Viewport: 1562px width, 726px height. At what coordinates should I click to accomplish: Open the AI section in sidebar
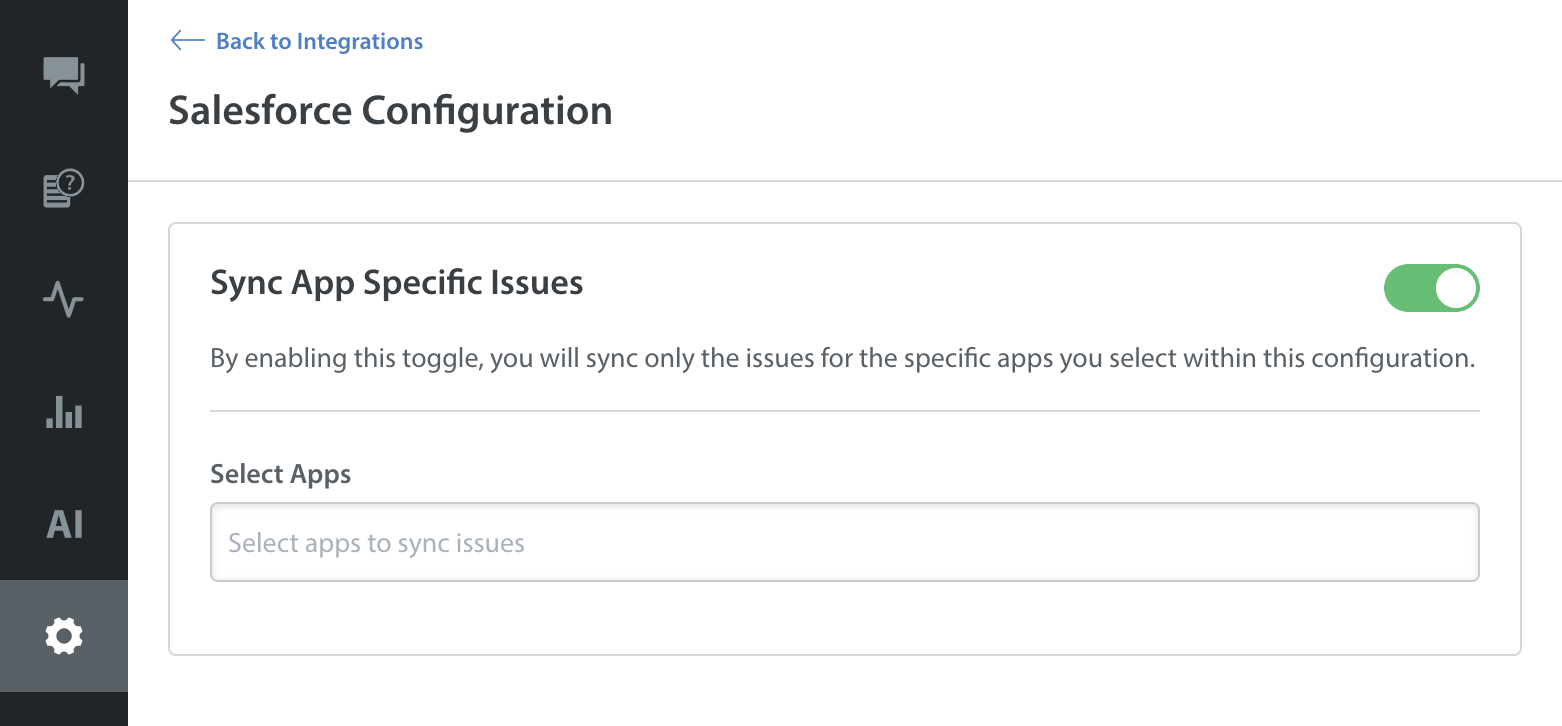(64, 524)
